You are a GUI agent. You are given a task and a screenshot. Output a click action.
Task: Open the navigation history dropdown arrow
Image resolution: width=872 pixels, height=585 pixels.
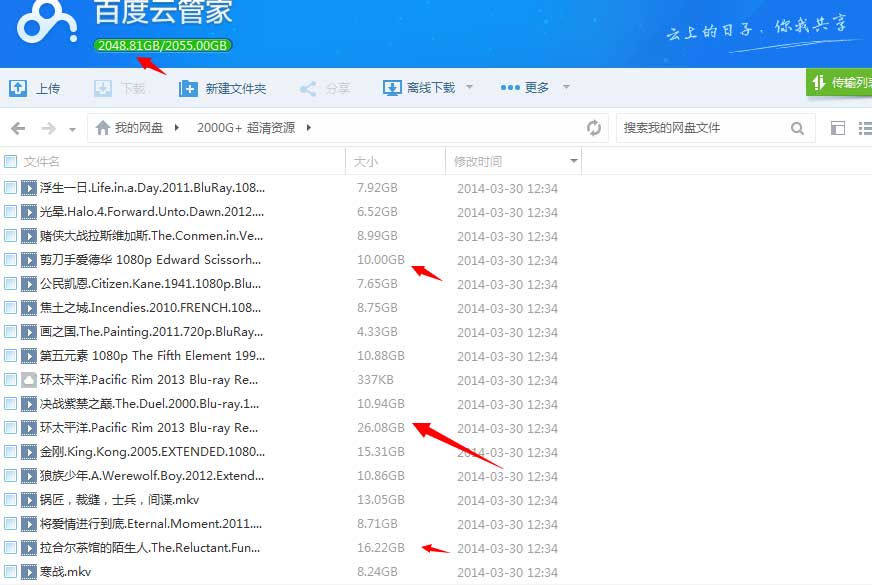point(72,129)
